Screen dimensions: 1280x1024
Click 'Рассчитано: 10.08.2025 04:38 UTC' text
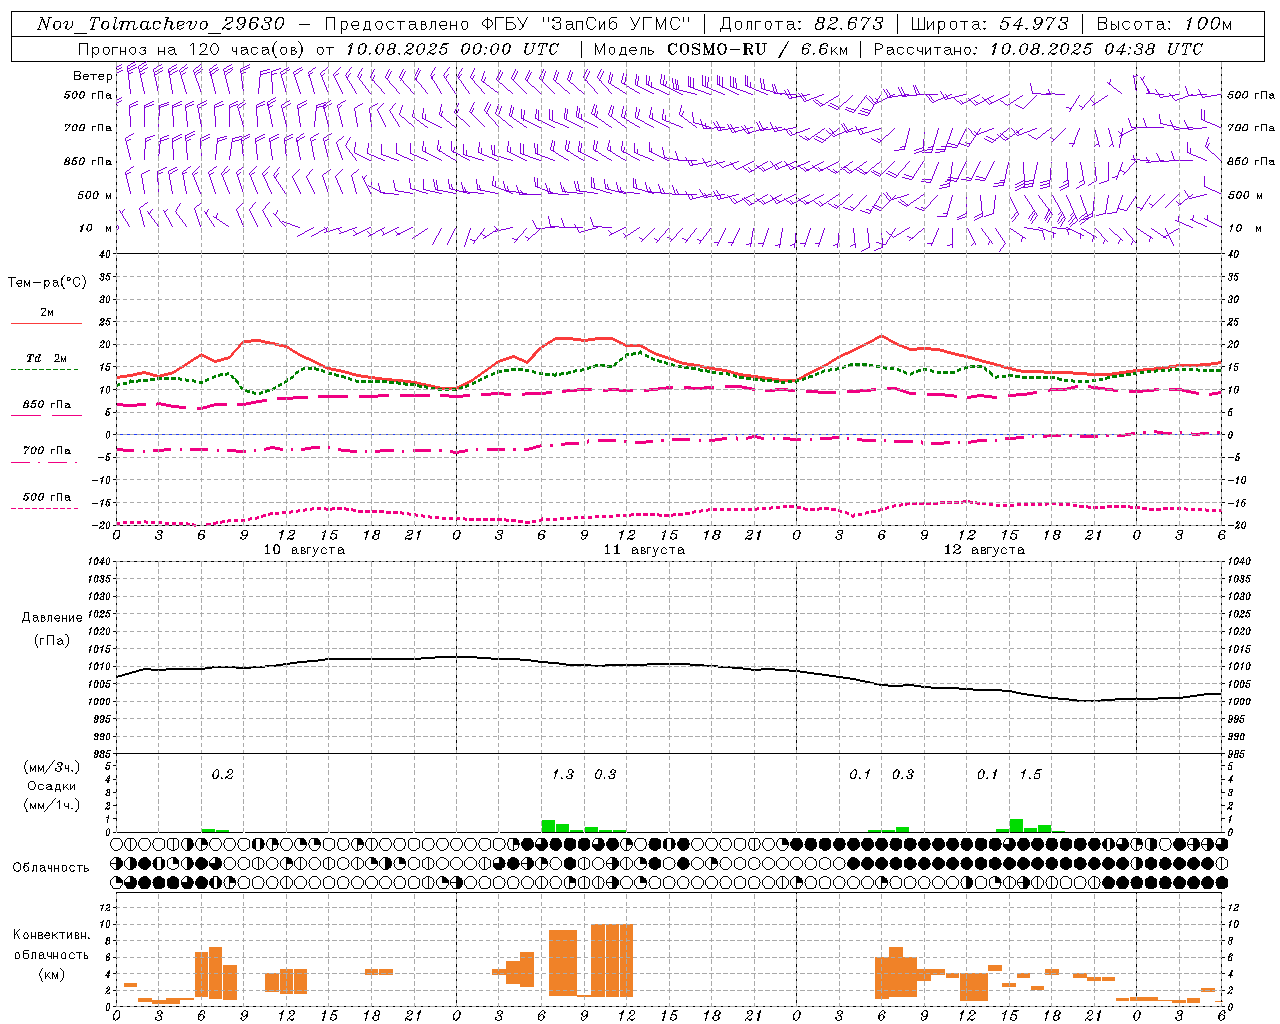1038,49
